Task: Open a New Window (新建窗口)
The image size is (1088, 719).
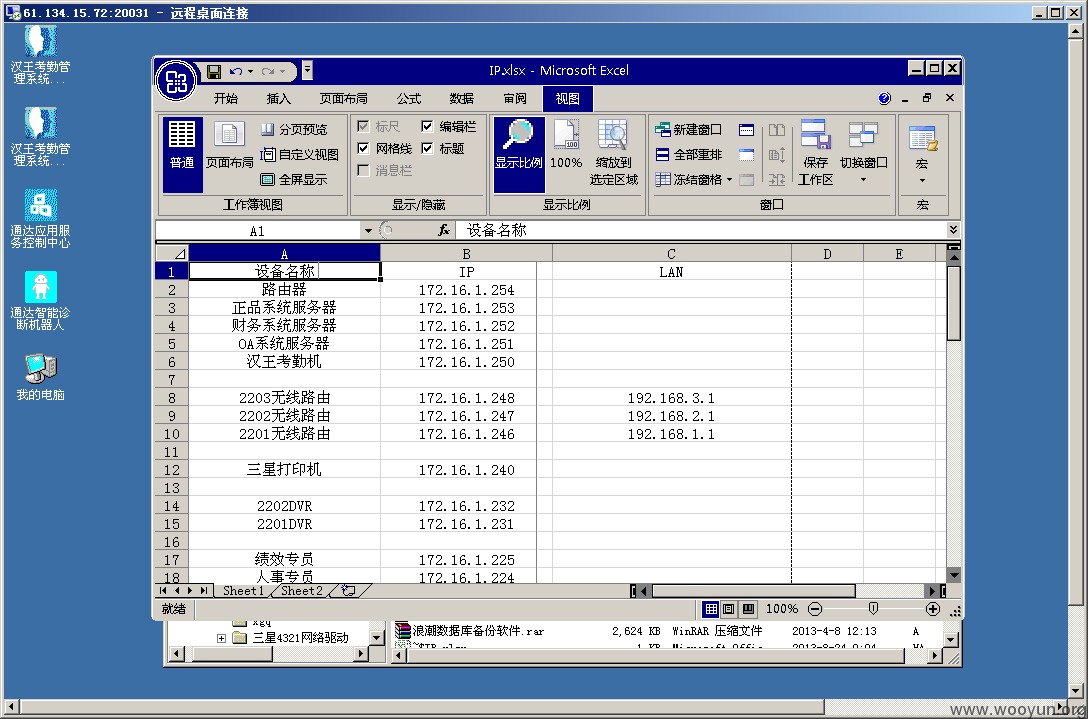Action: [x=688, y=130]
